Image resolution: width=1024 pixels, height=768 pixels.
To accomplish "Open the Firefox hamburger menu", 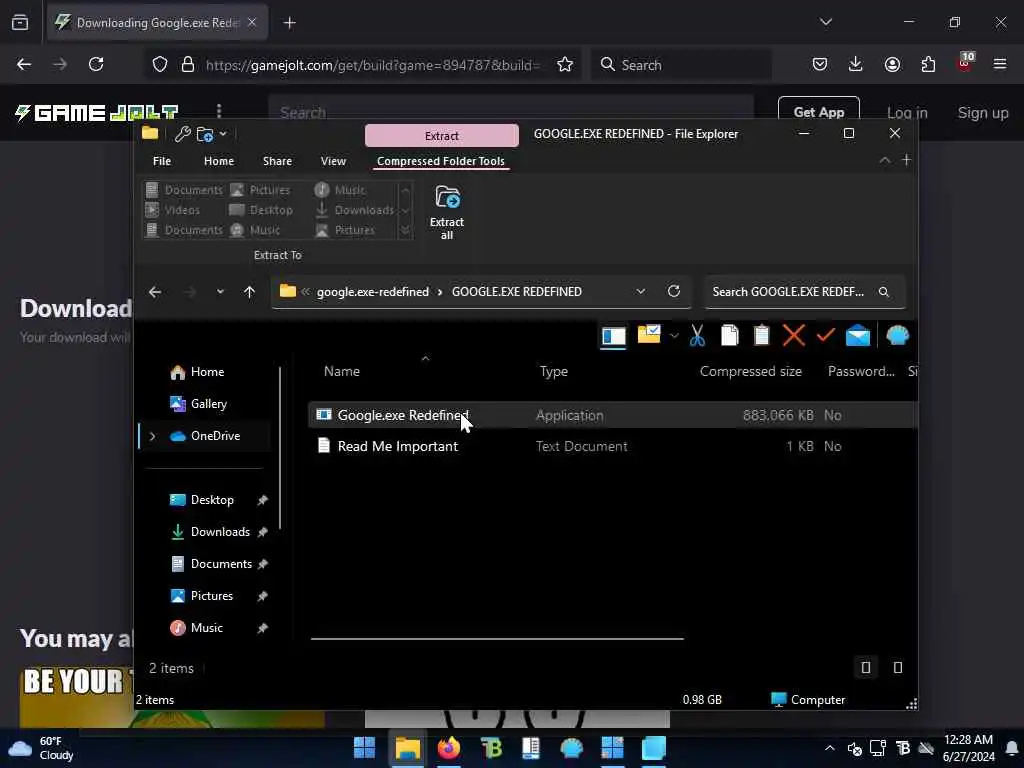I will 1000,64.
